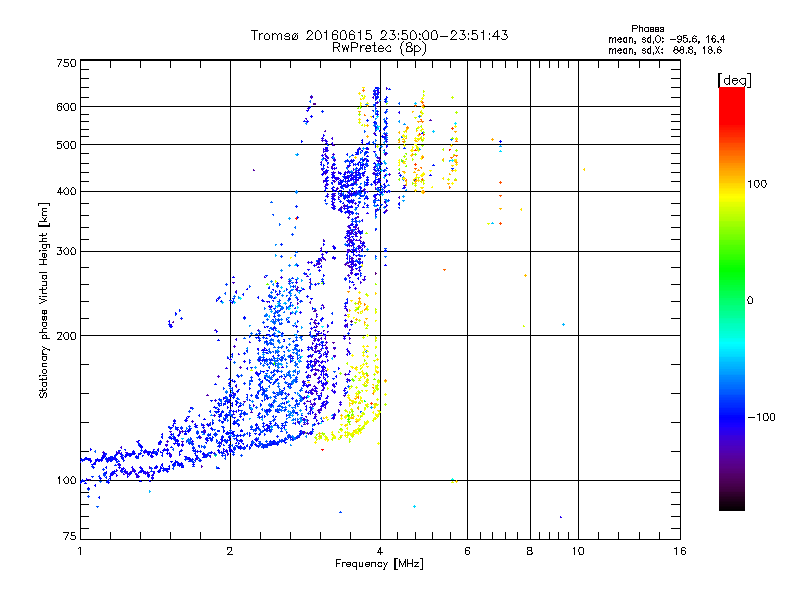Click the x-axis tick label '4'
Viewport: 800px width, 600px height.
(380, 551)
